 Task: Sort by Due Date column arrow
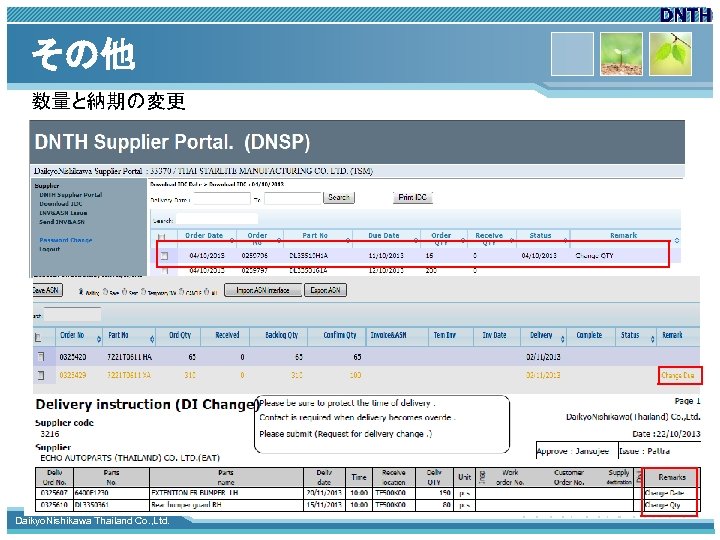[x=416, y=241]
